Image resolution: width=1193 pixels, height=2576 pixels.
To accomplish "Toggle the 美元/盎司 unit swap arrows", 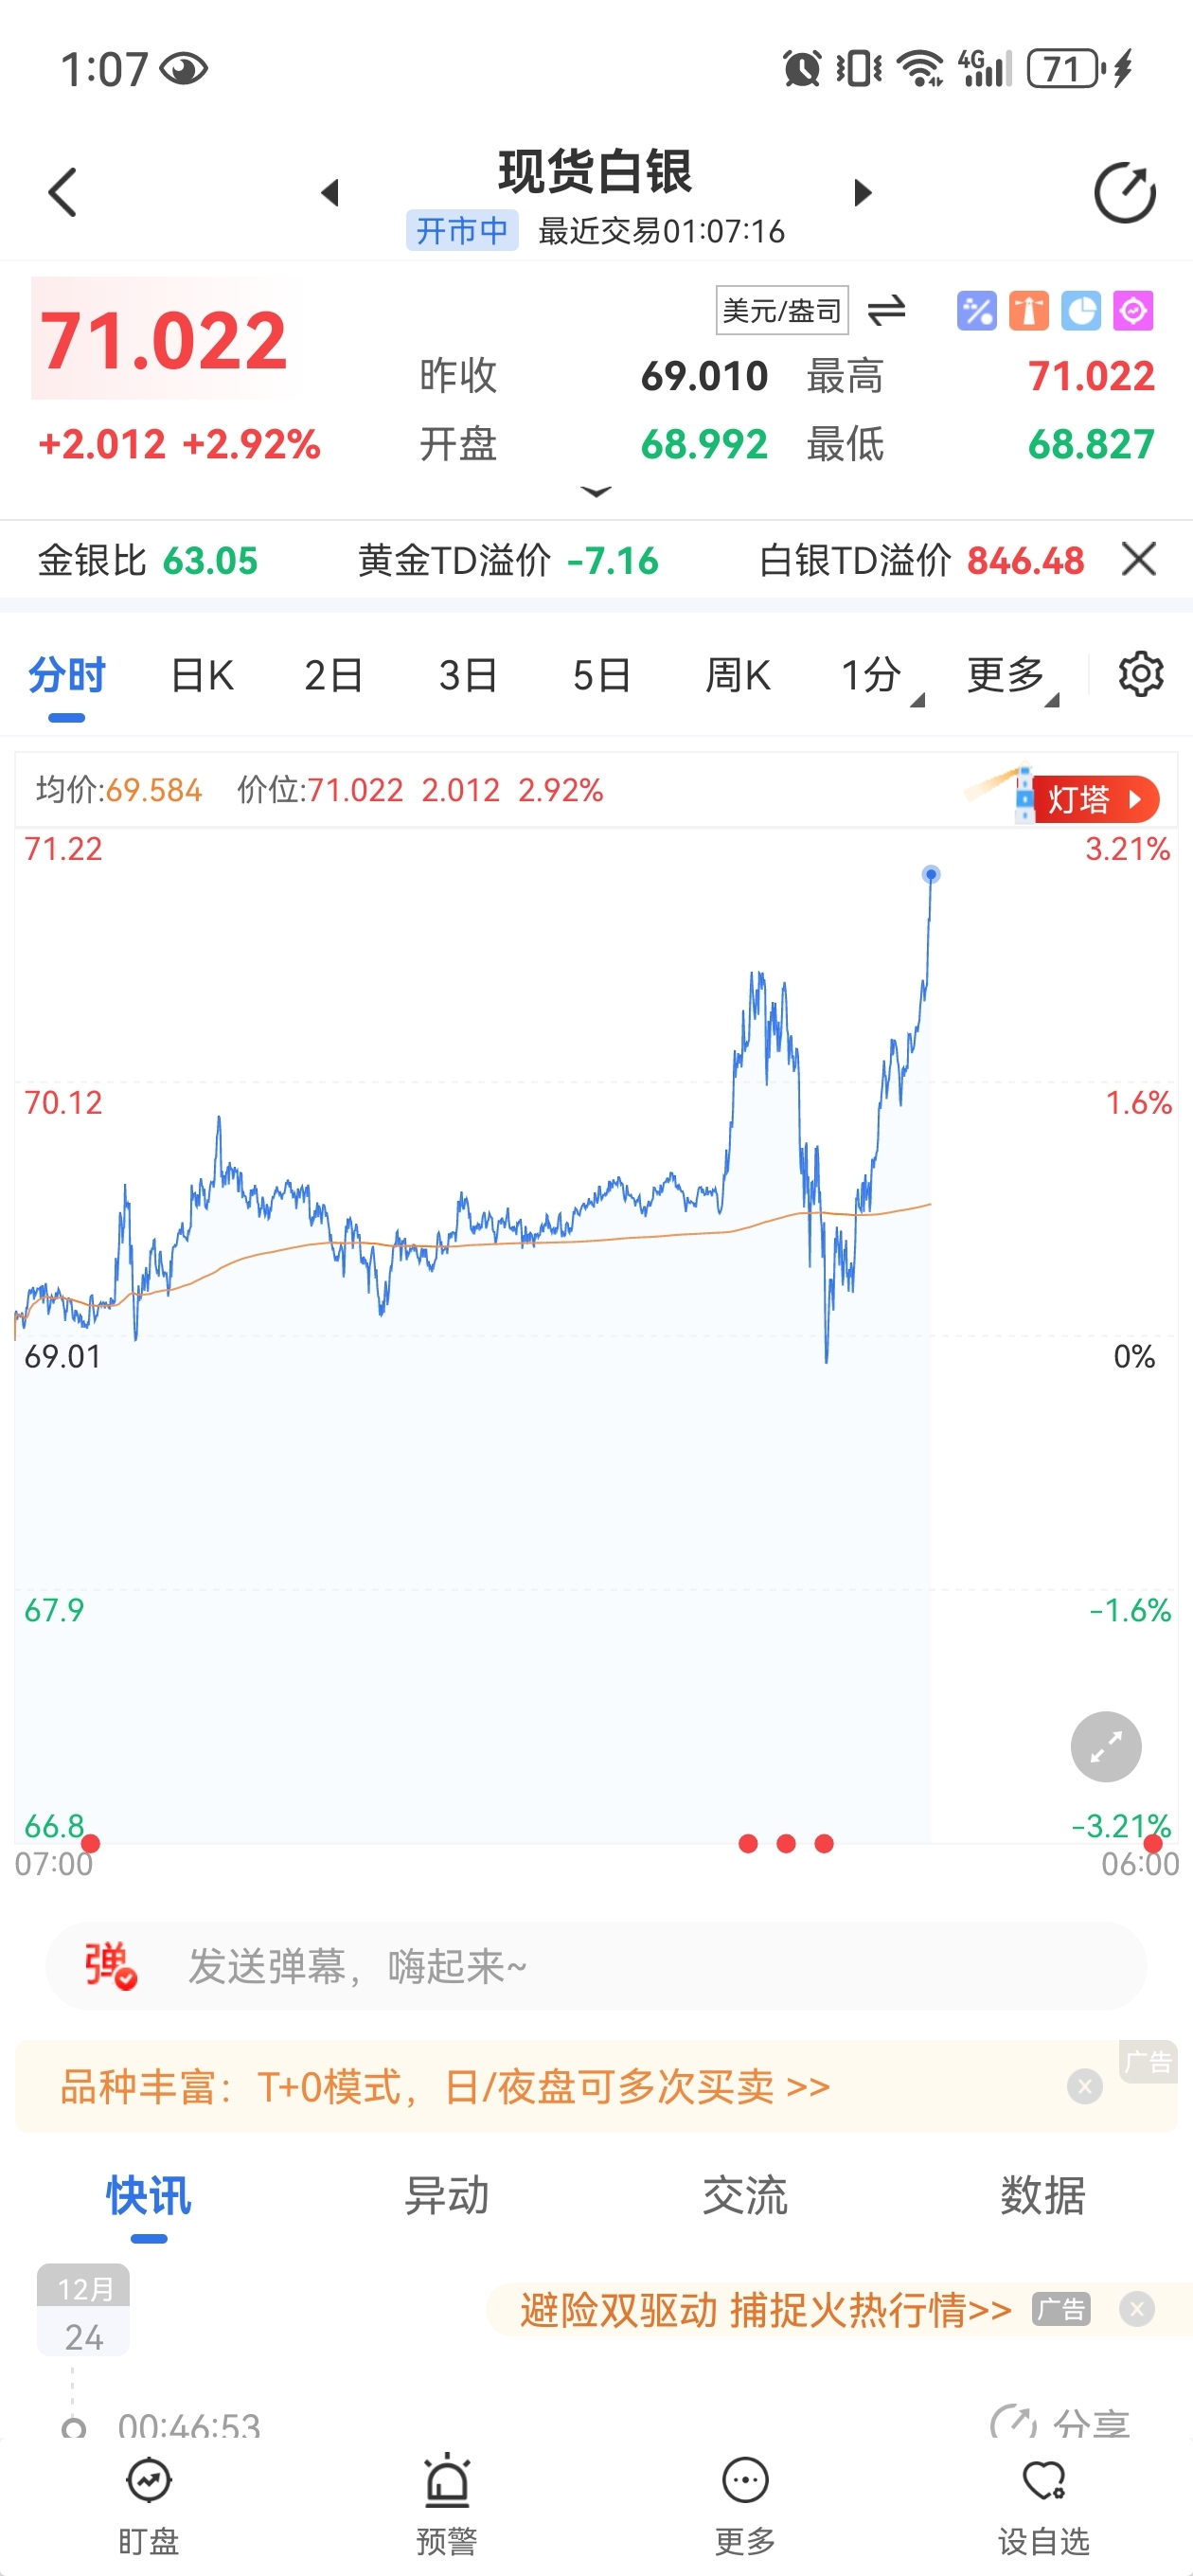I will coord(886,311).
